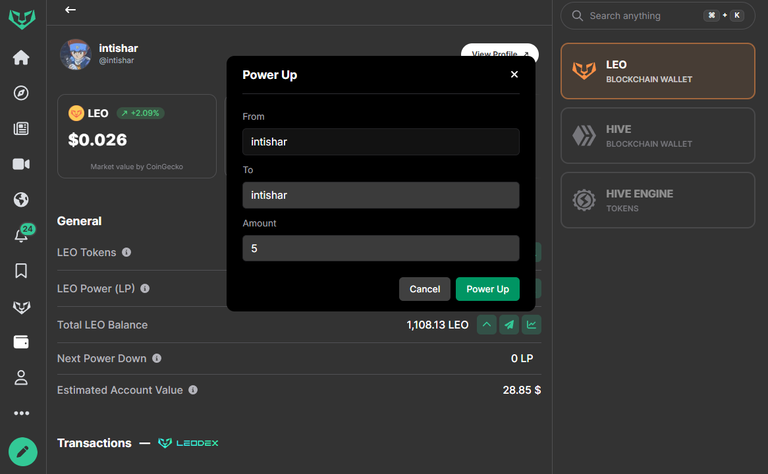The width and height of the screenshot is (768, 474).
Task: Click the info icon beside Next Power Down
Action: click(x=157, y=358)
